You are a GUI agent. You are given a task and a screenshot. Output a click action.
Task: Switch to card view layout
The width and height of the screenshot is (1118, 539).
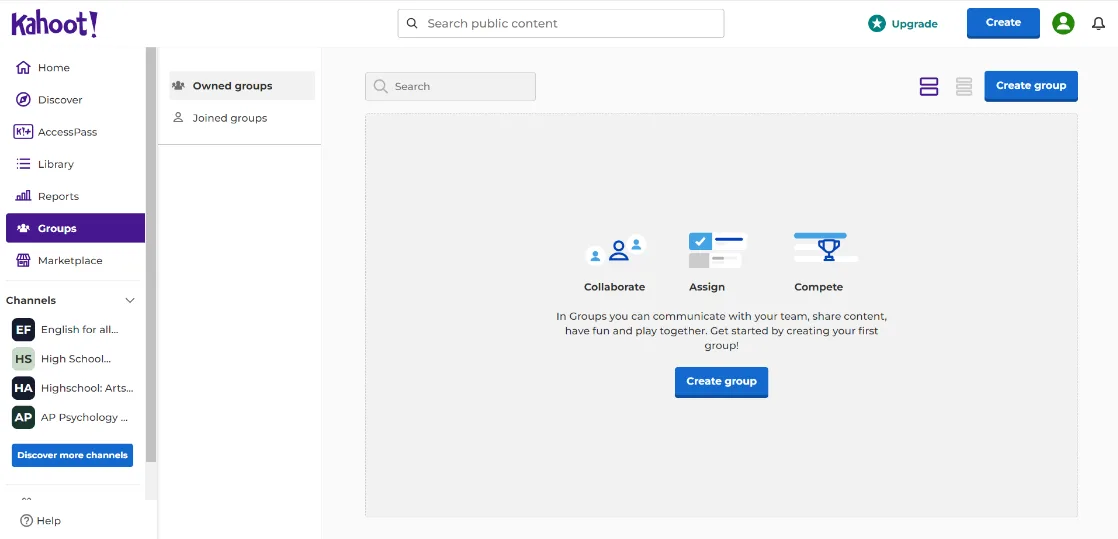(x=929, y=86)
